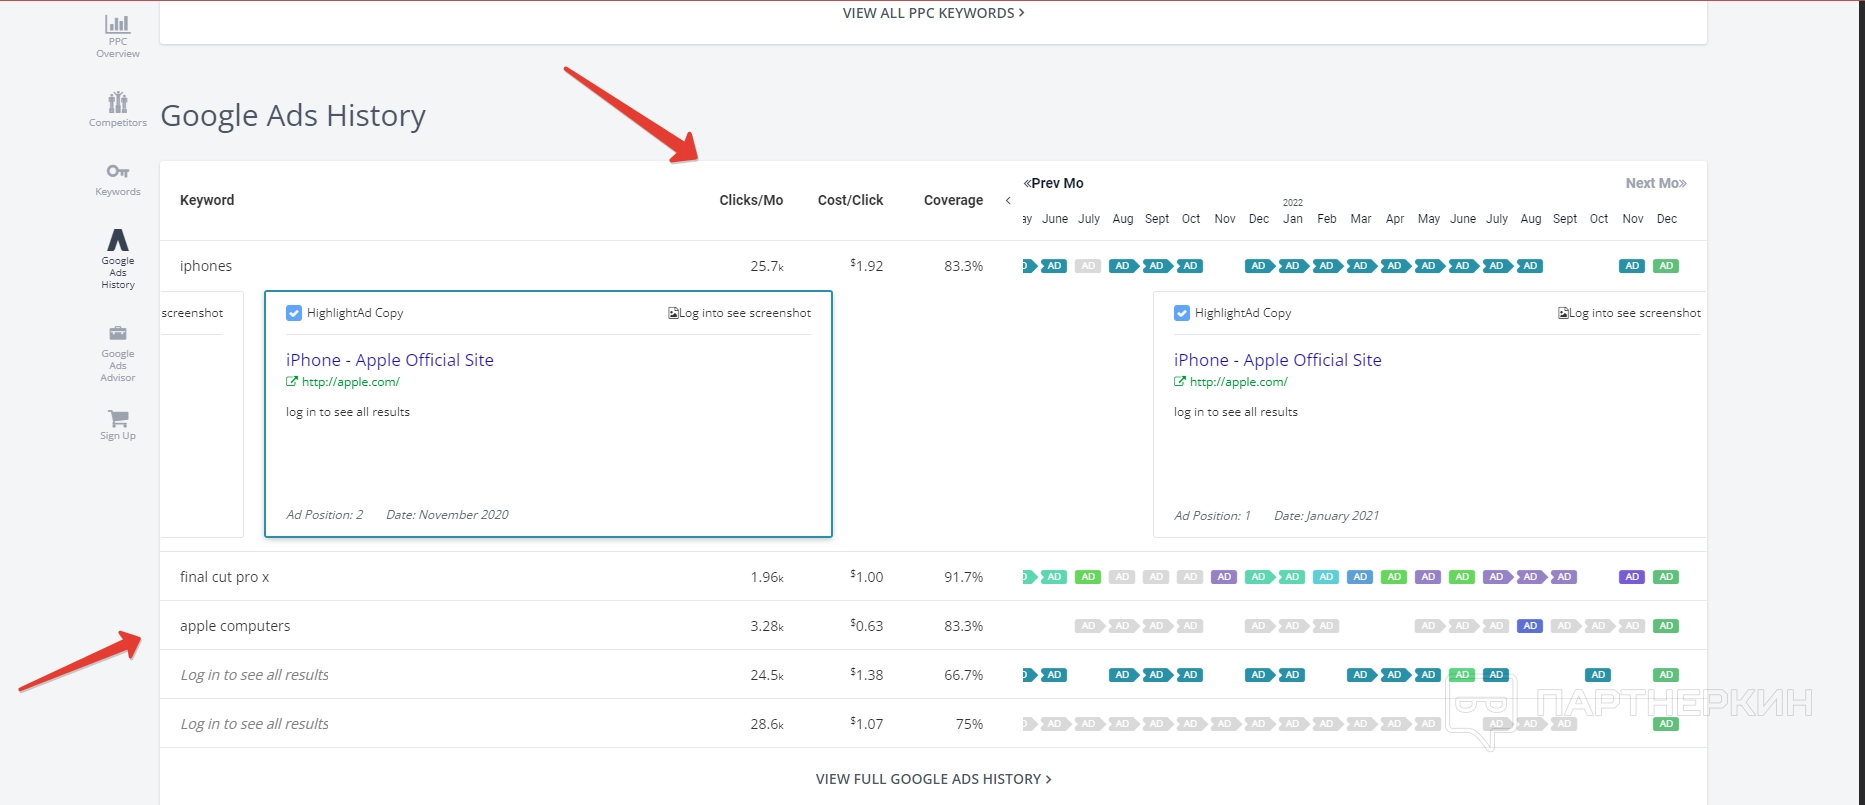This screenshot has width=1865, height=805.
Task: Toggle Highlight Ad Copy in January 2021 card
Action: (1182, 313)
